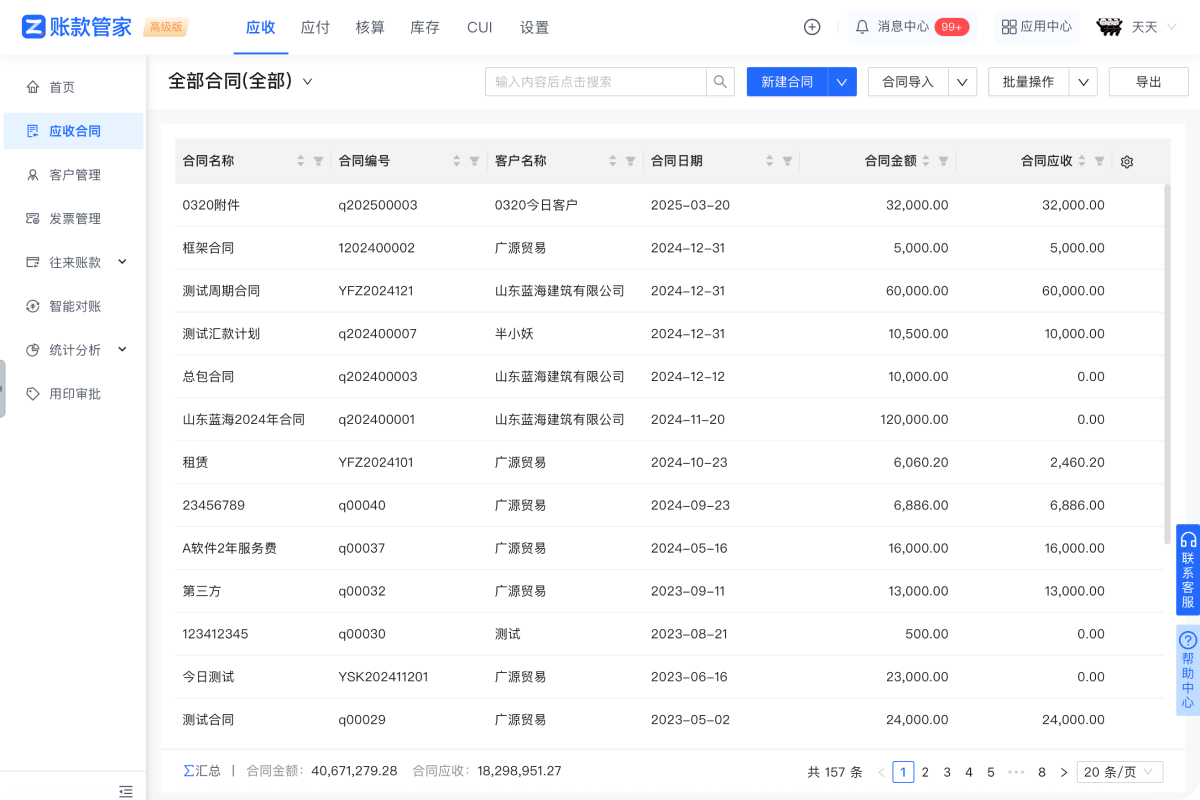
Task: Go to page 2 in pagination
Action: click(925, 772)
